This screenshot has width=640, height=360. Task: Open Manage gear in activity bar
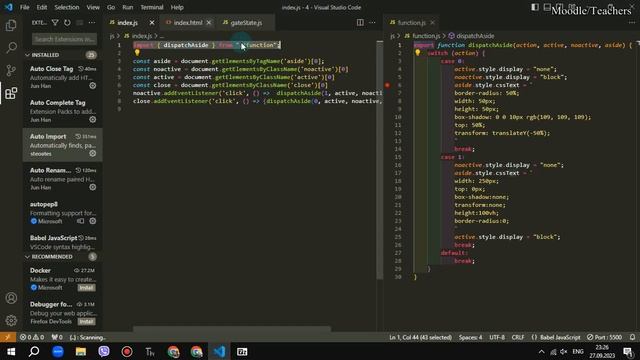(11, 320)
